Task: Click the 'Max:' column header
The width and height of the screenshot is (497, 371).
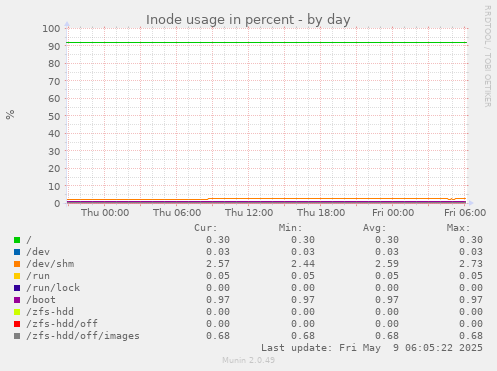Action: (458, 228)
